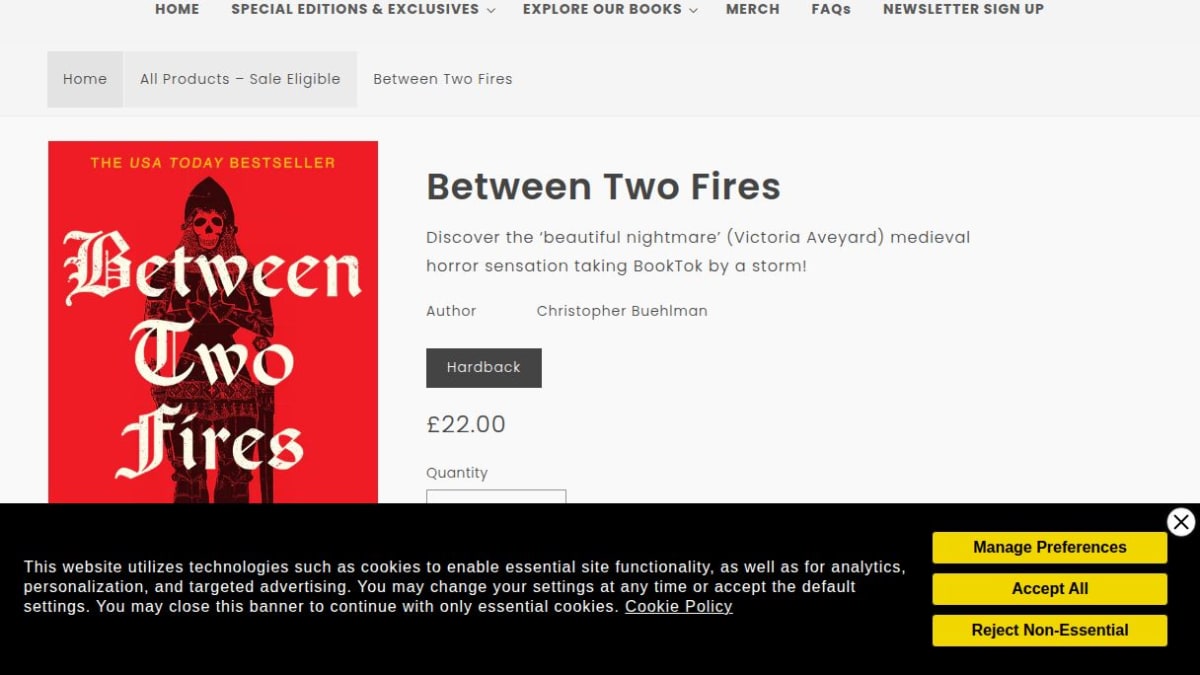
Task: Close the cookie banner with X icon
Action: 1181,522
